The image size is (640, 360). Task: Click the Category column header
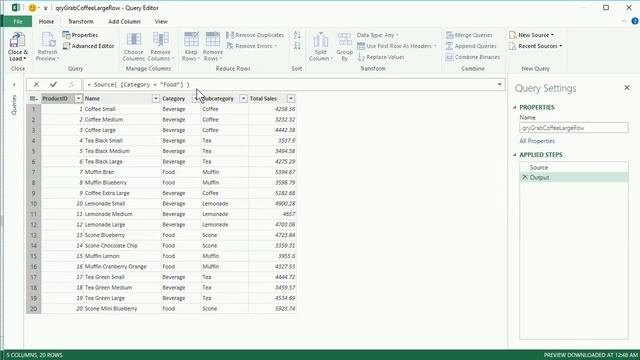tap(173, 98)
